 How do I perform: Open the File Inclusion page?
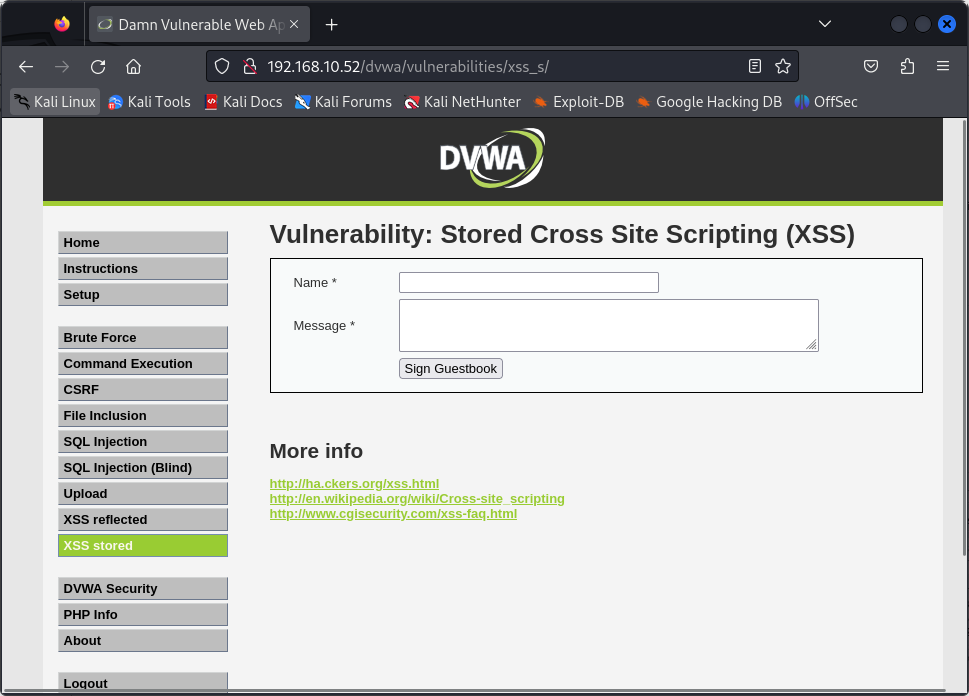point(143,415)
